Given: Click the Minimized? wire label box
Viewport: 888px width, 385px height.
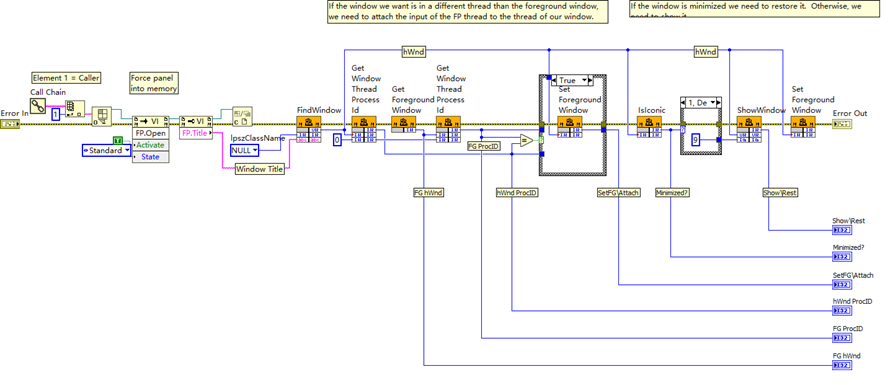Looking at the screenshot, I should [x=672, y=192].
